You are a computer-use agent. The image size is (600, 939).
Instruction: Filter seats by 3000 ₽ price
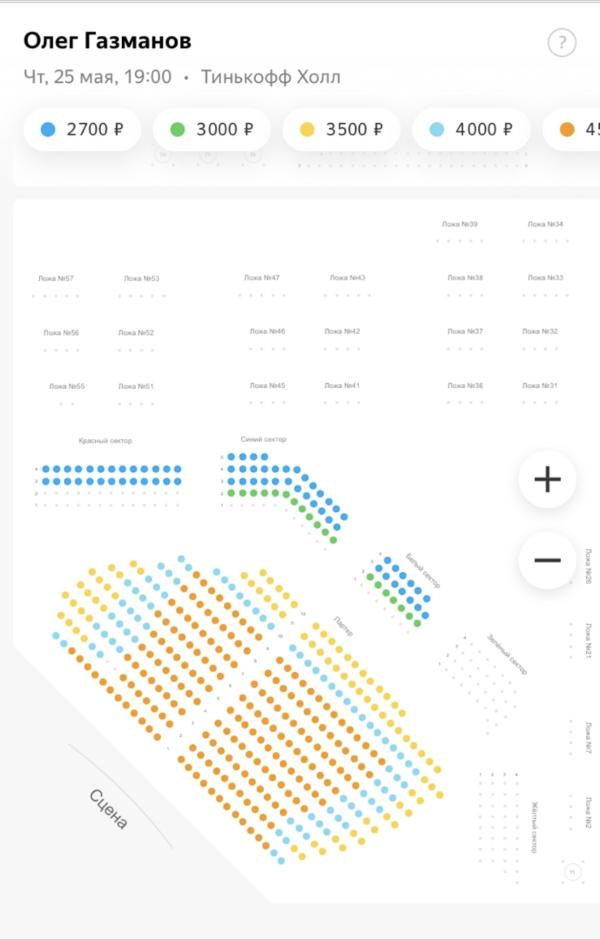tap(211, 129)
